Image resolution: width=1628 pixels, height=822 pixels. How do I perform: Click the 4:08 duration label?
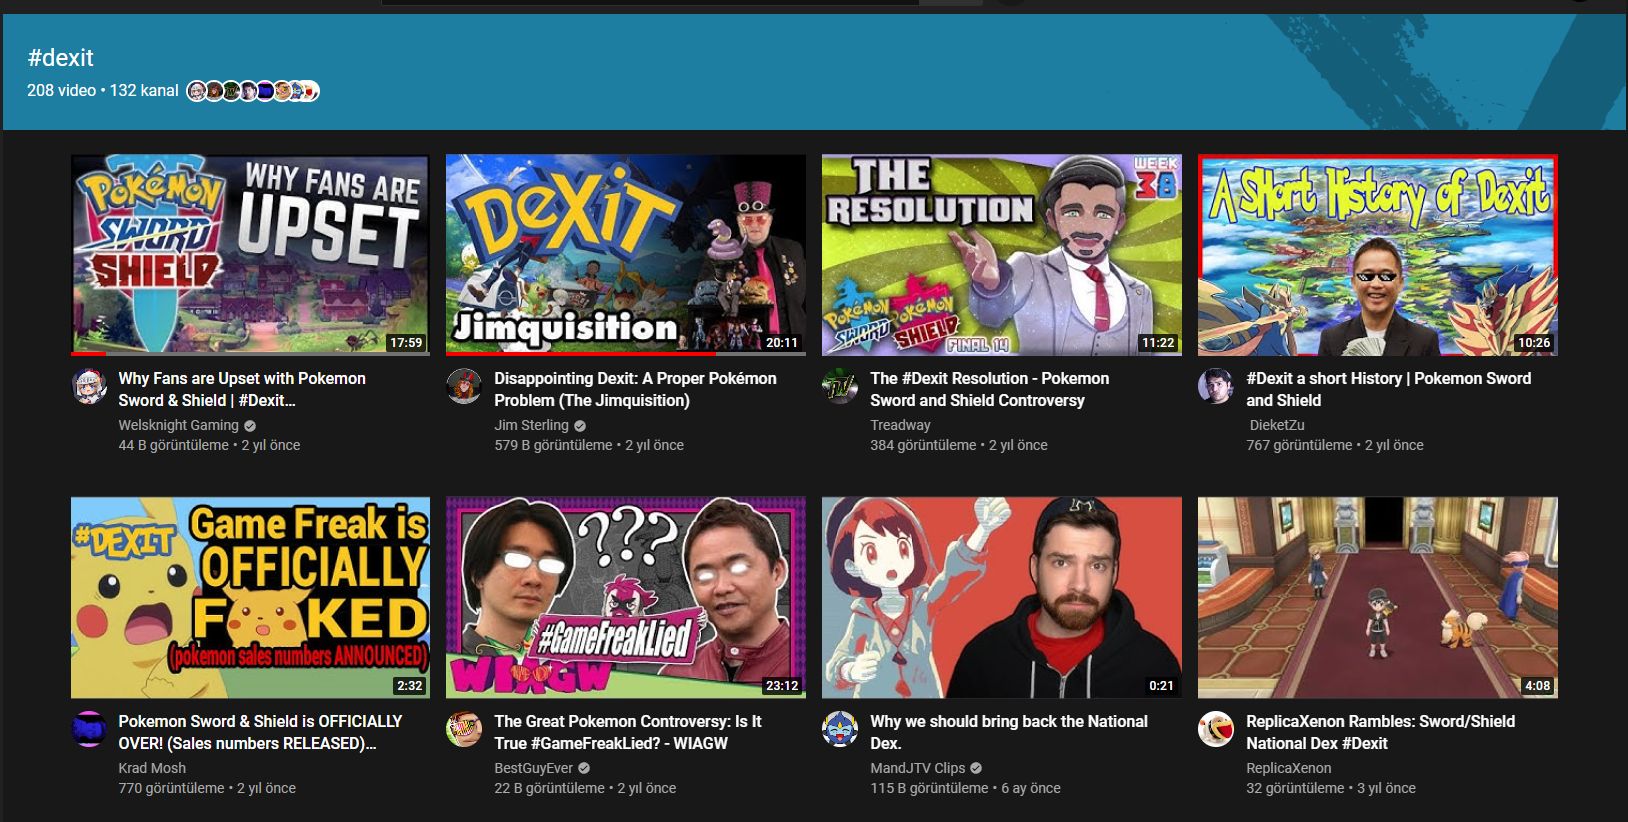coord(1537,686)
